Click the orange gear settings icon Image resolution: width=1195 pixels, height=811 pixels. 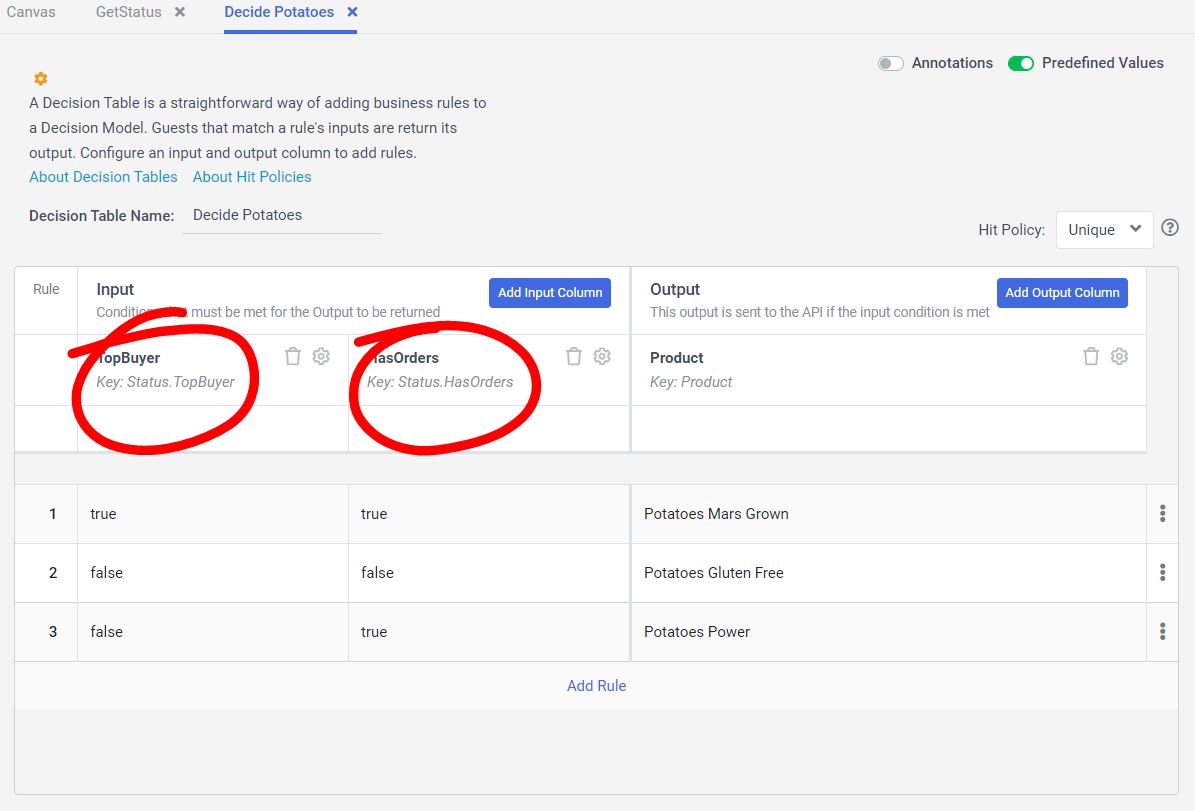[x=41, y=79]
